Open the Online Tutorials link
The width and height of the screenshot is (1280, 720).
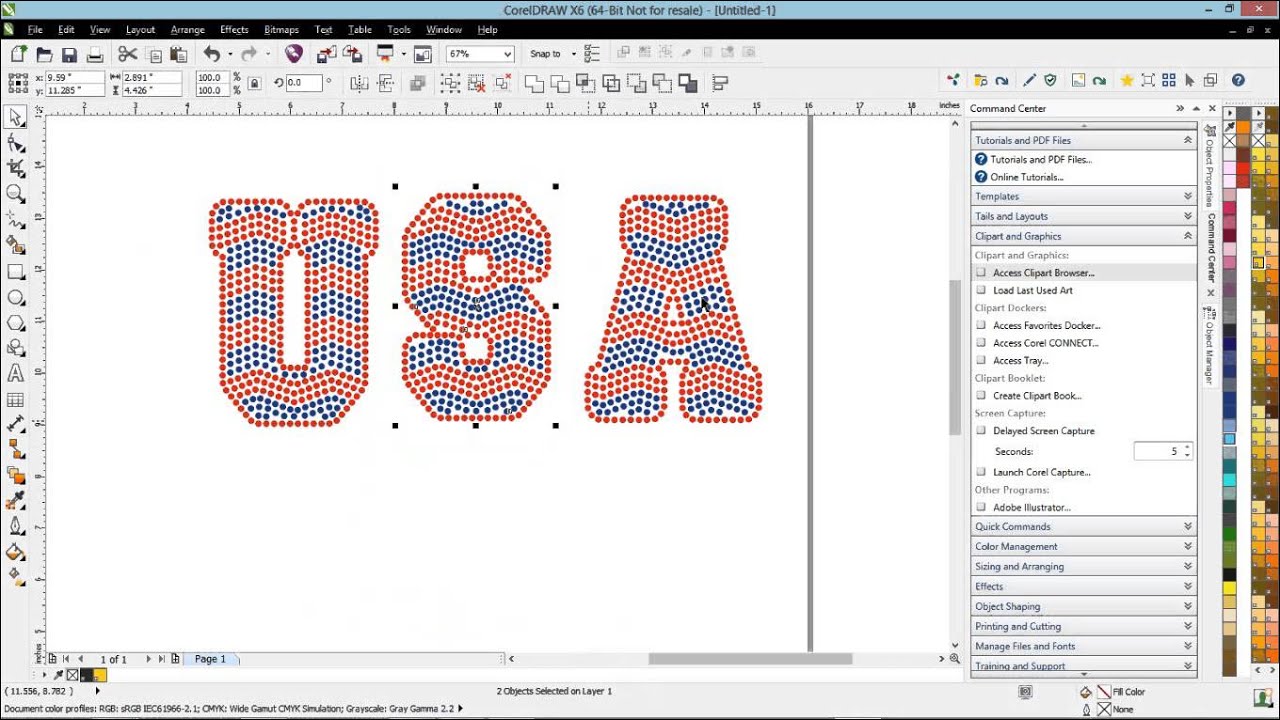pyautogui.click(x=1027, y=177)
